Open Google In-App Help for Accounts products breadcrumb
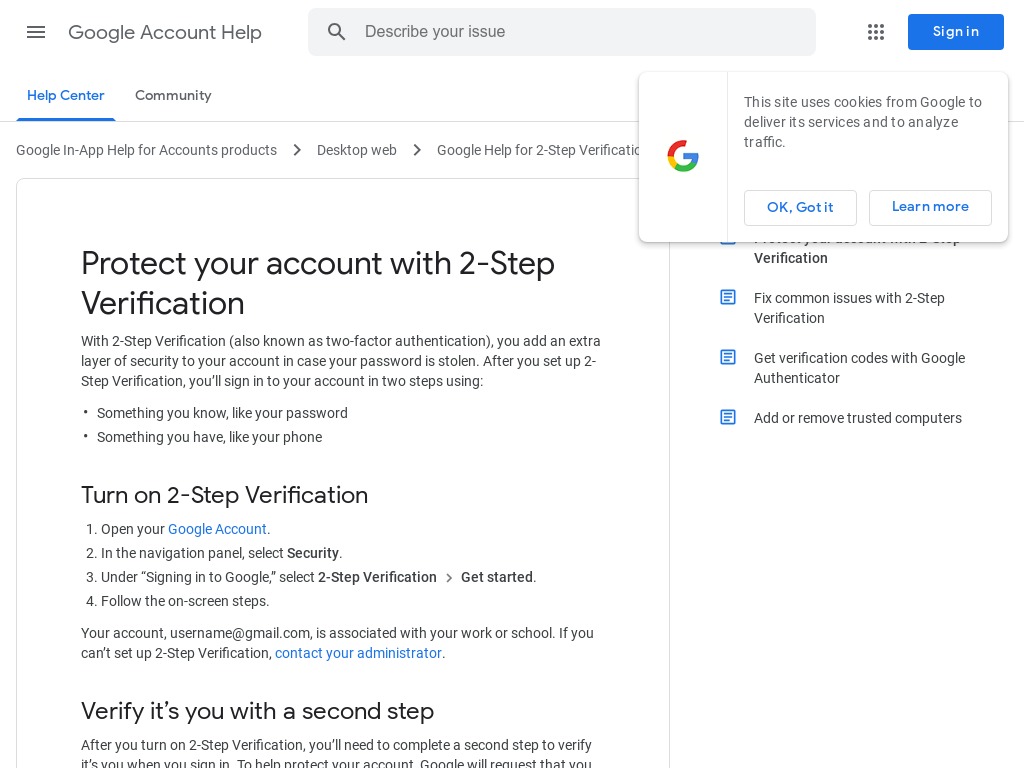1024x768 pixels. 146,150
